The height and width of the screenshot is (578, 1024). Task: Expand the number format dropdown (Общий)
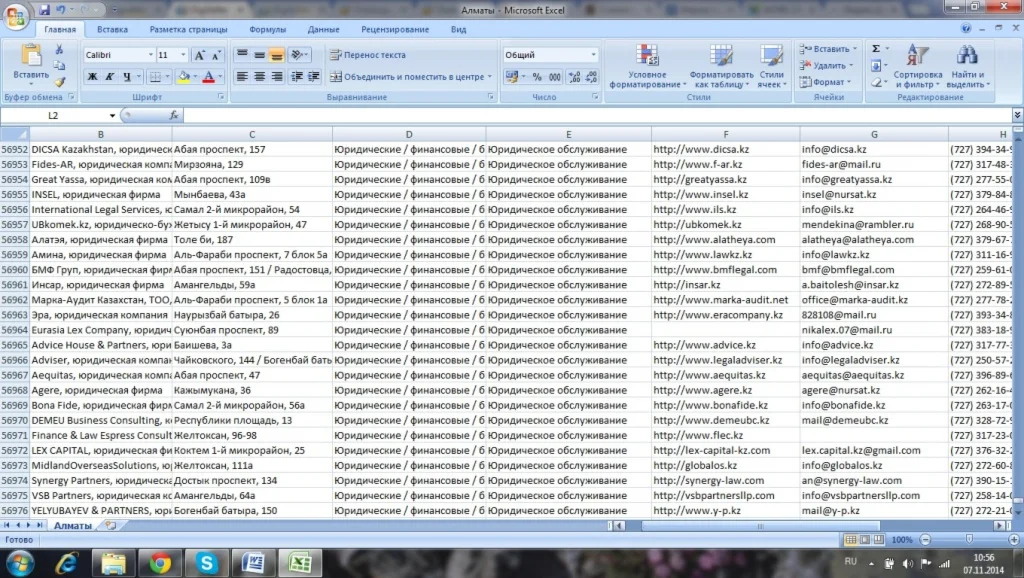(x=593, y=55)
